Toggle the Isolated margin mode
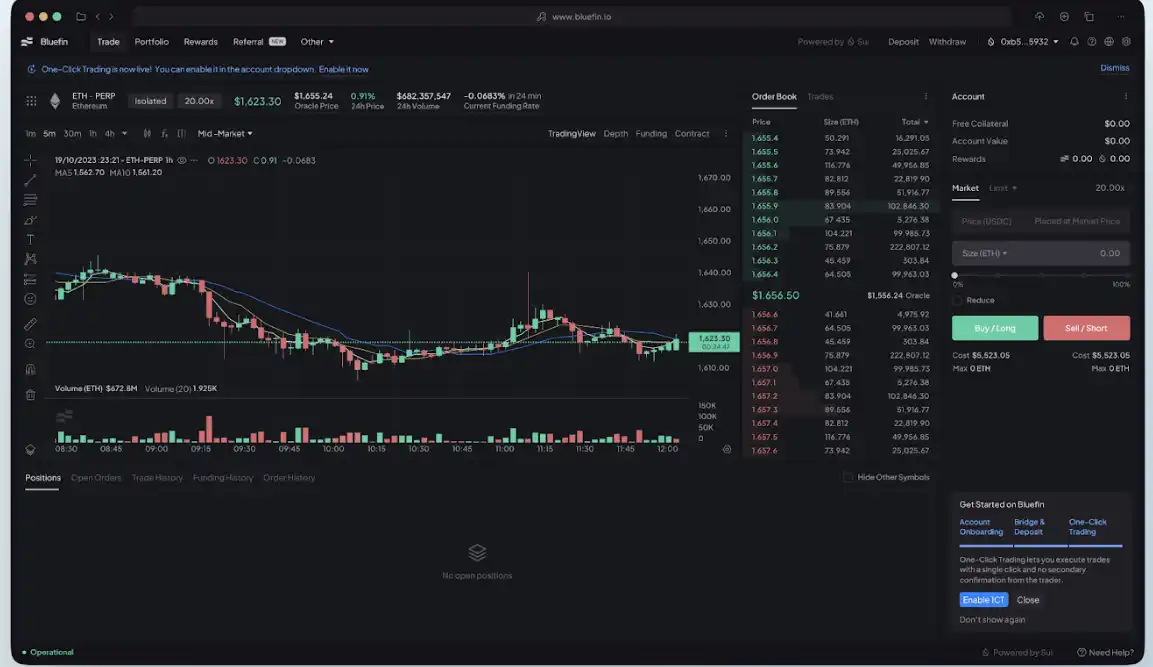Viewport: 1153px width, 667px height. (x=150, y=101)
